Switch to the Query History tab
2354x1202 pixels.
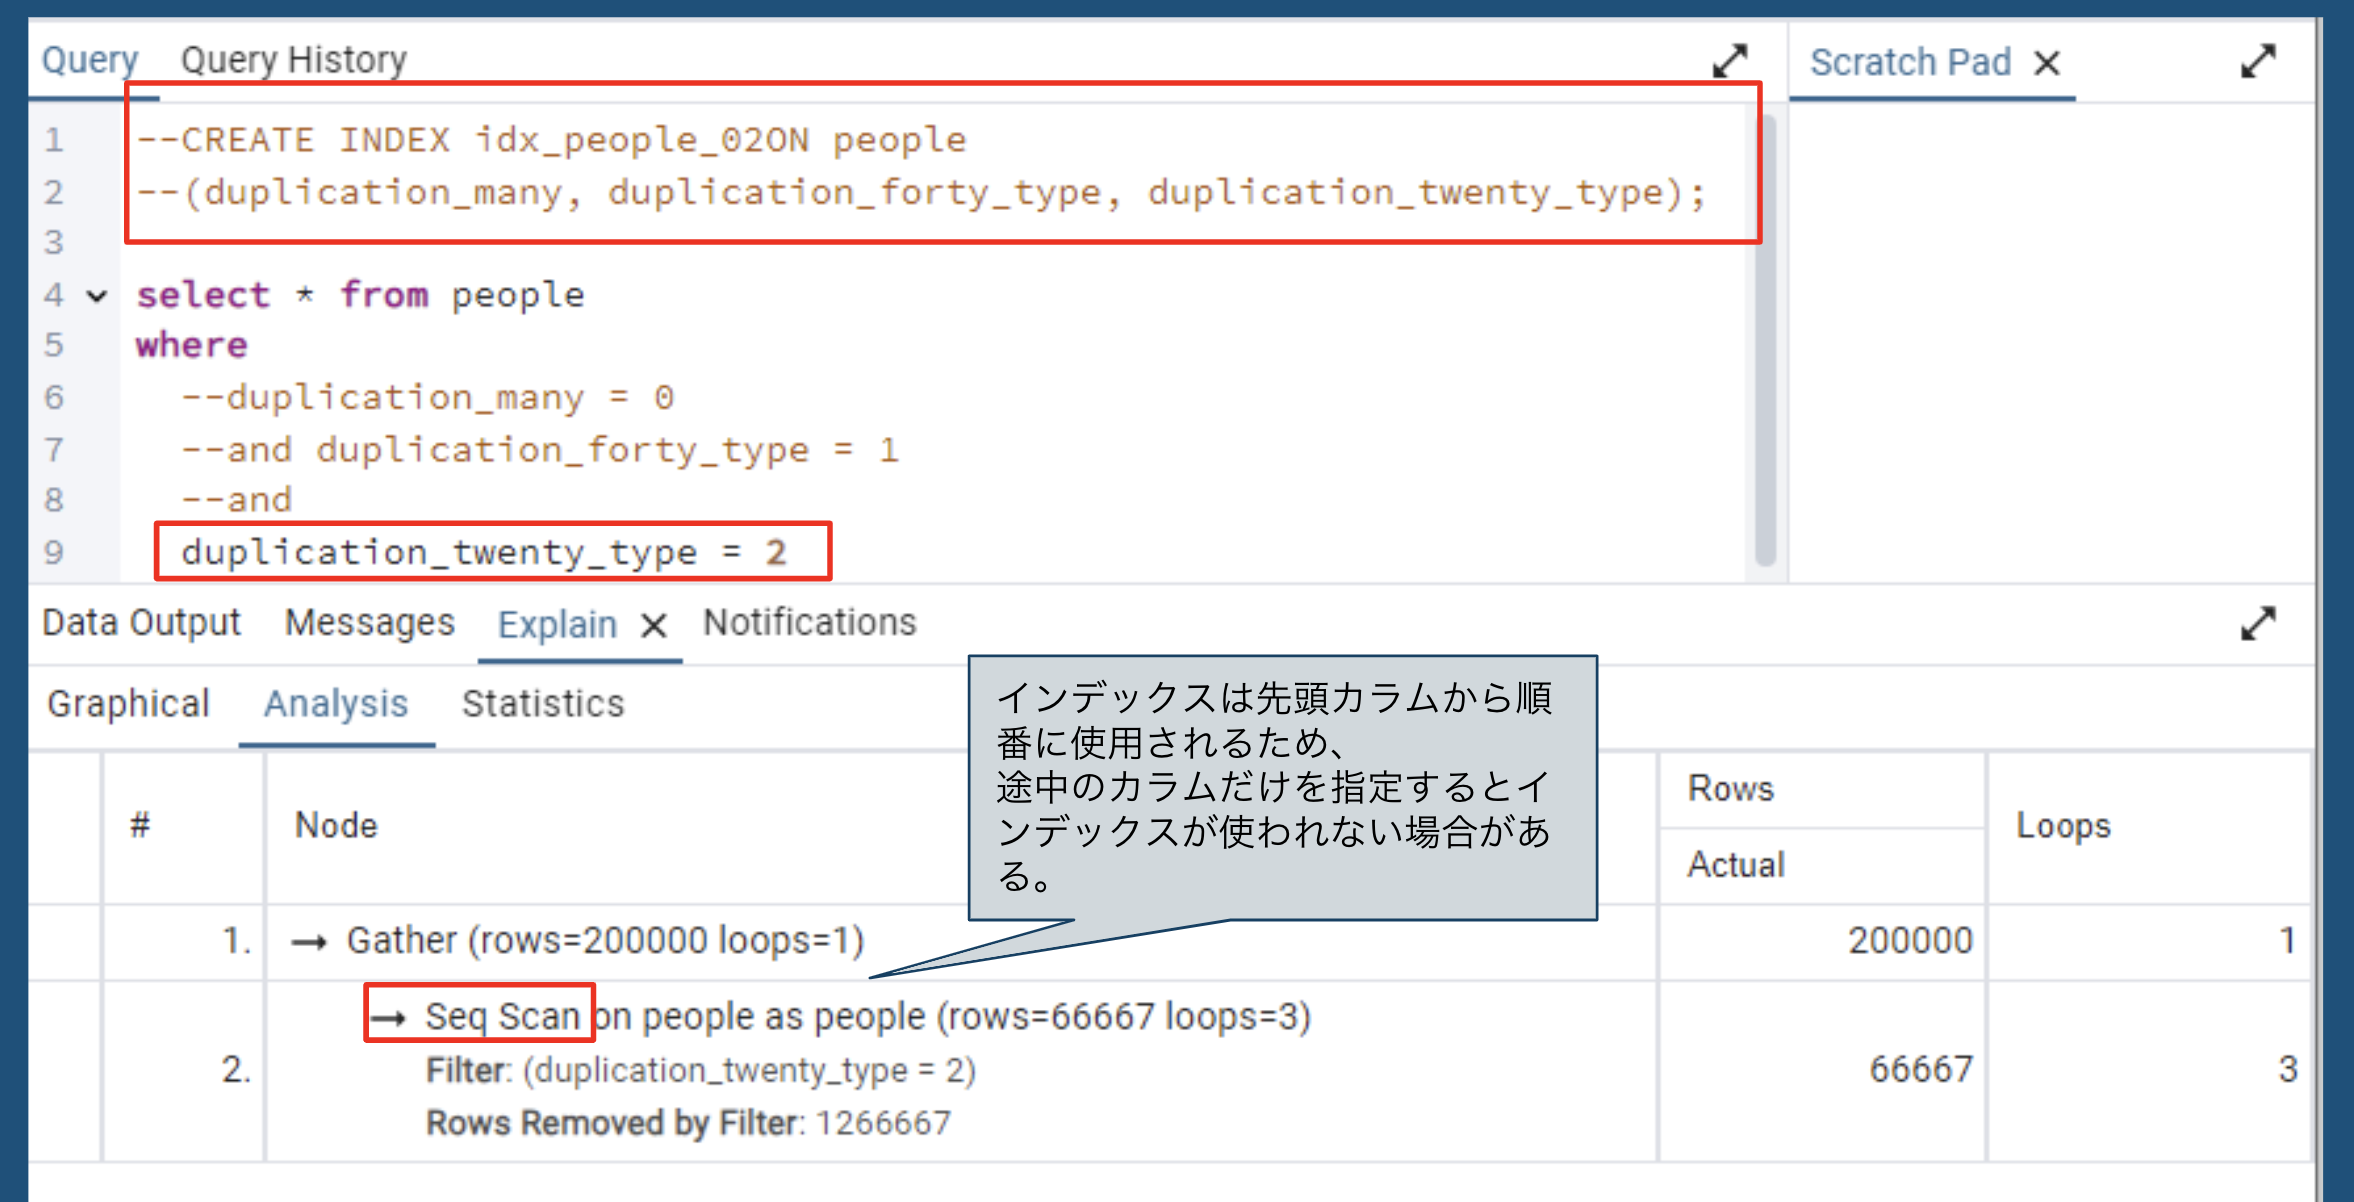pos(293,58)
